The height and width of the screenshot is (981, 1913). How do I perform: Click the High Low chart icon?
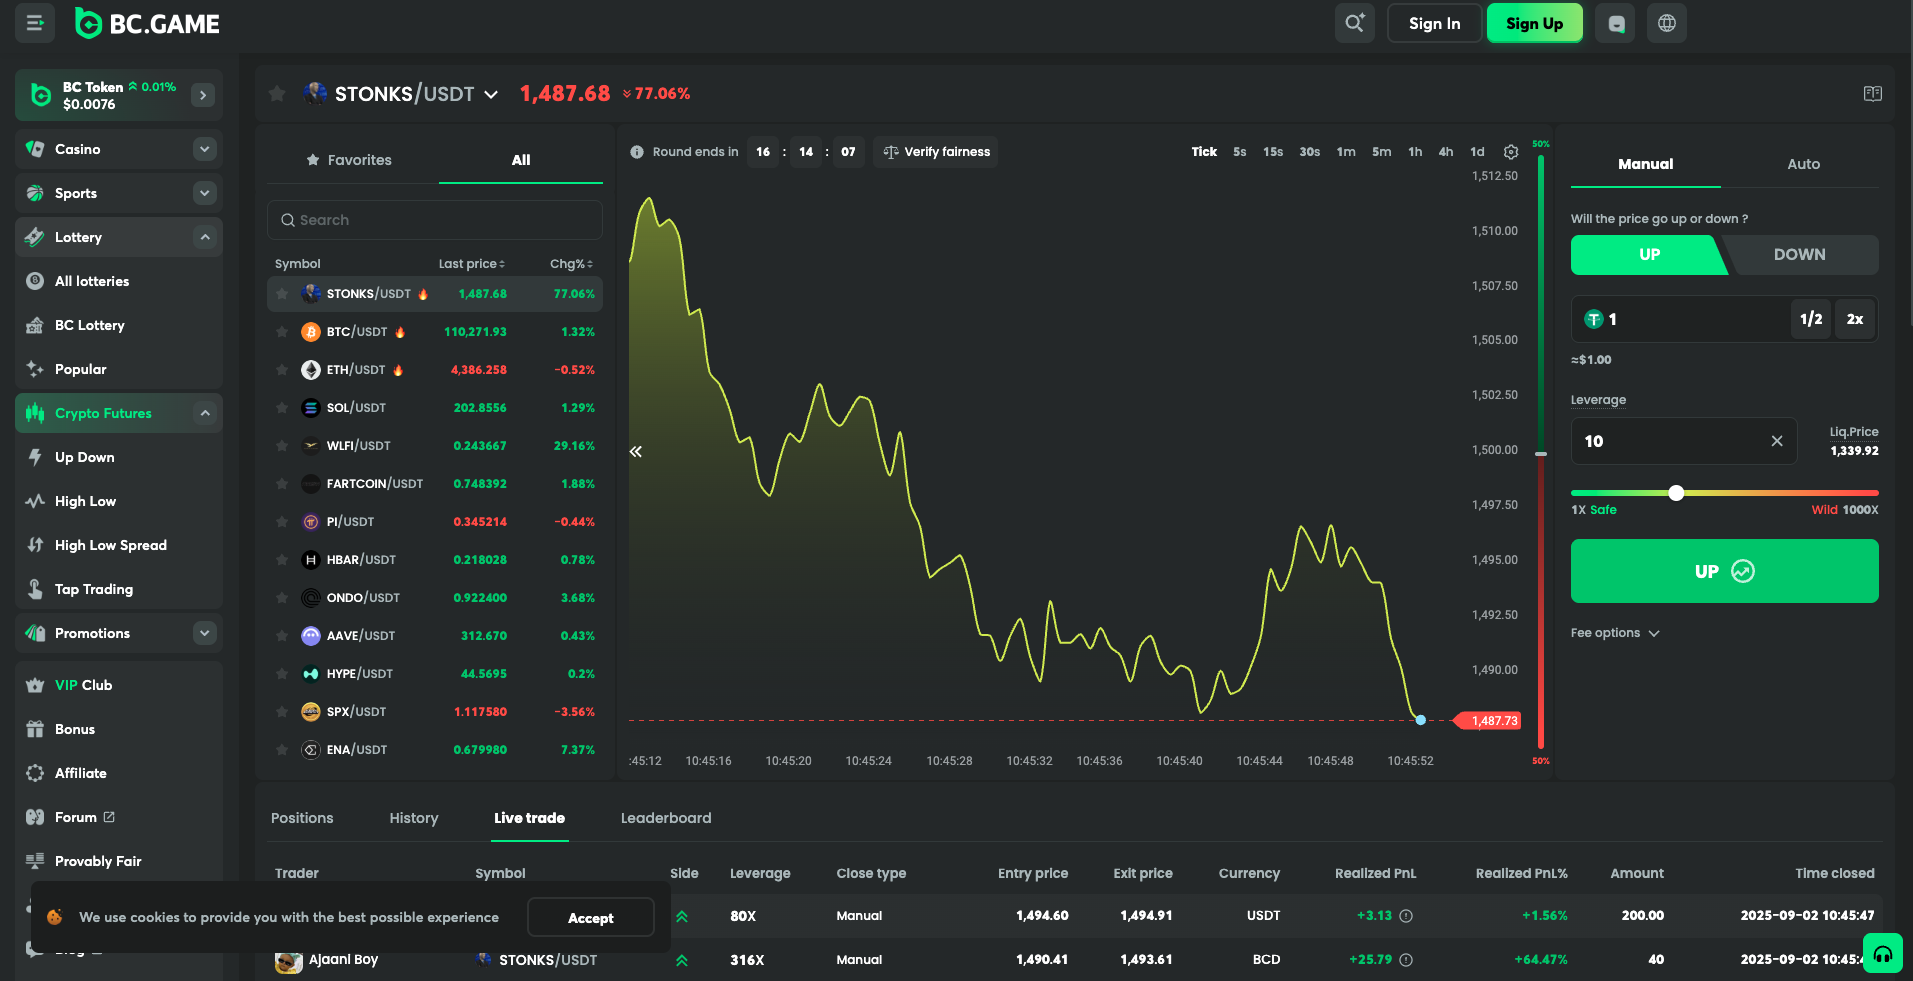[x=35, y=501]
